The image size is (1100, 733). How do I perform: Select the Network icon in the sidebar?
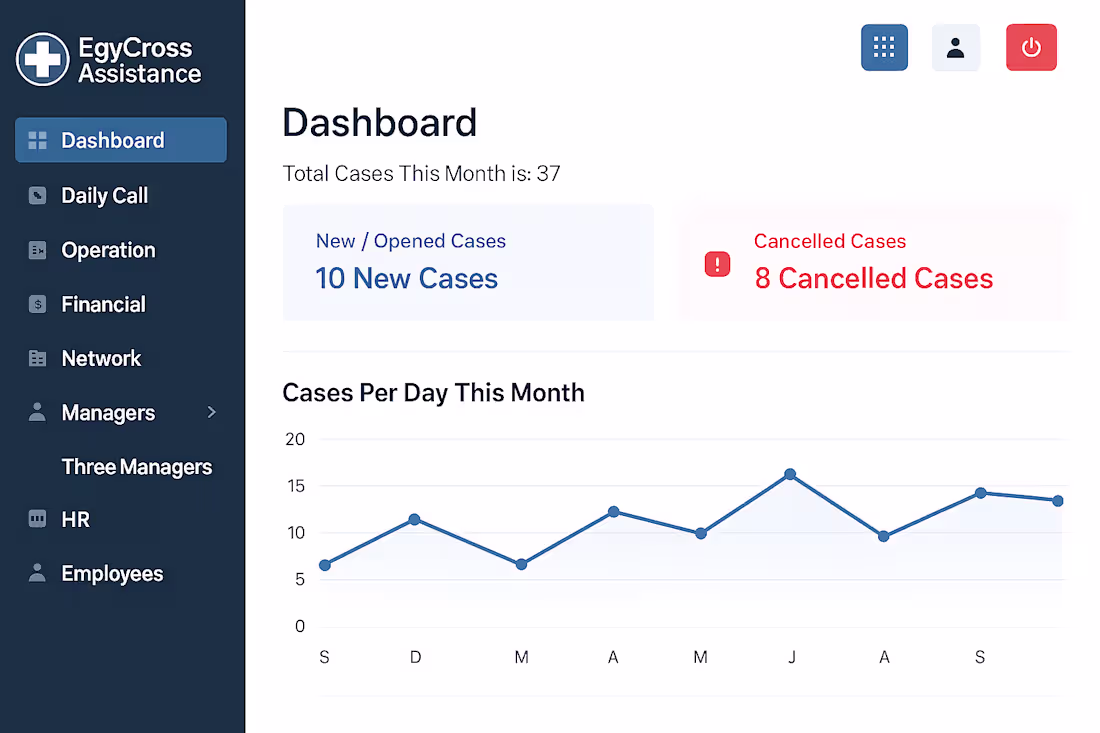[37, 358]
